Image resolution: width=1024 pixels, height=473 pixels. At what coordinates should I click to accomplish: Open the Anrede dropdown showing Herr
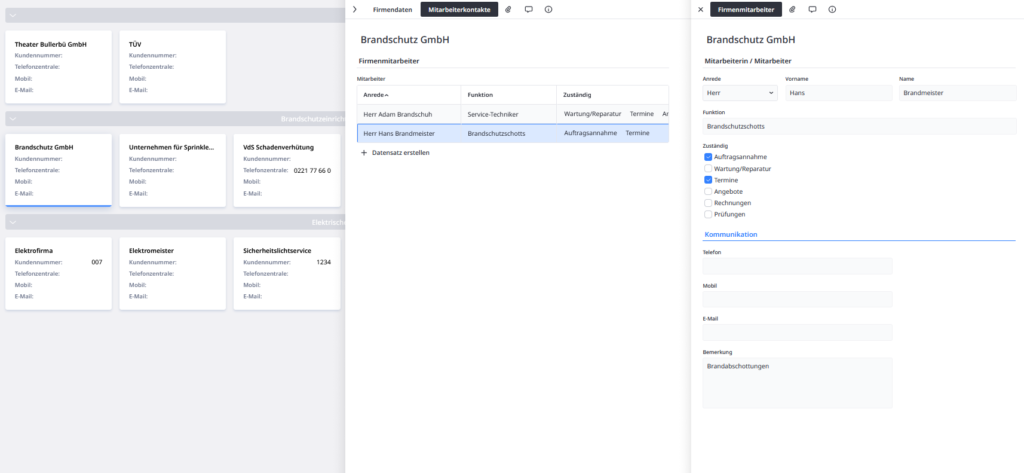pyautogui.click(x=739, y=93)
